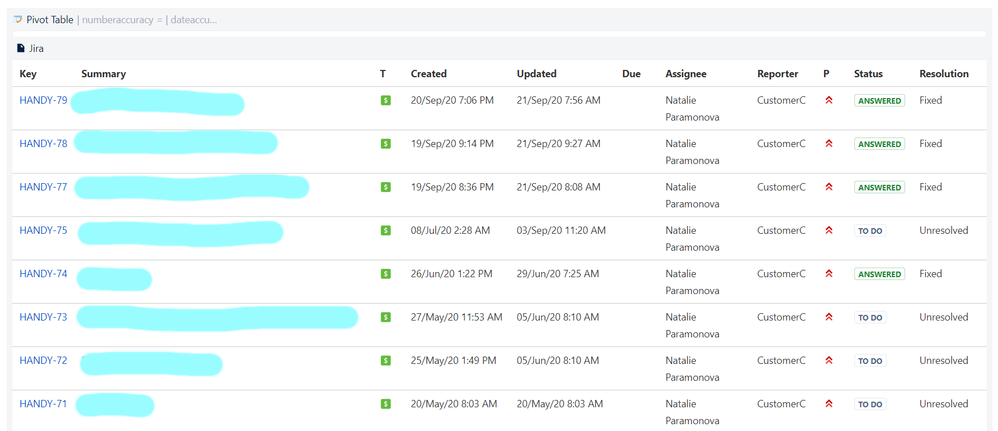The width and height of the screenshot is (998, 431).
Task: Click the Updated column header
Action: [537, 74]
